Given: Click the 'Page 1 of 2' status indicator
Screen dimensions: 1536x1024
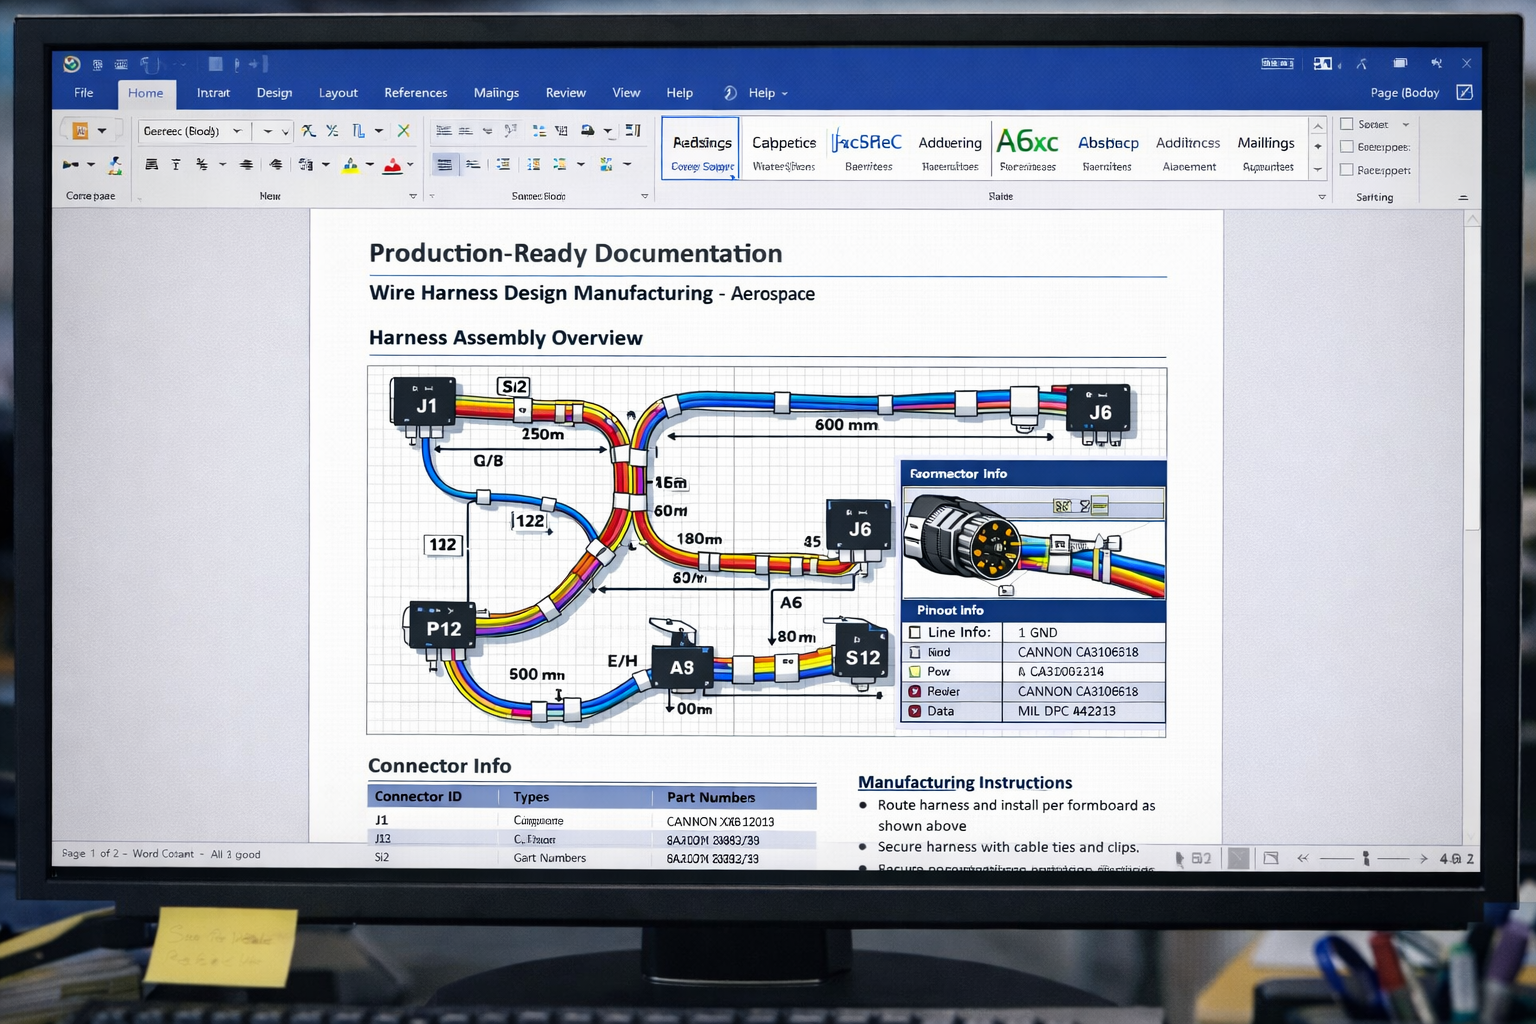Looking at the screenshot, I should (89, 854).
